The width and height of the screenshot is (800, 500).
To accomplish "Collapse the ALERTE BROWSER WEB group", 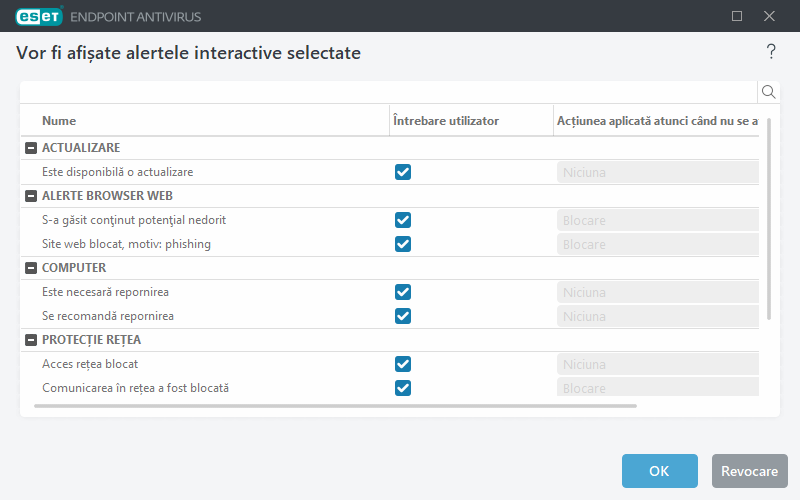I will click(x=30, y=196).
